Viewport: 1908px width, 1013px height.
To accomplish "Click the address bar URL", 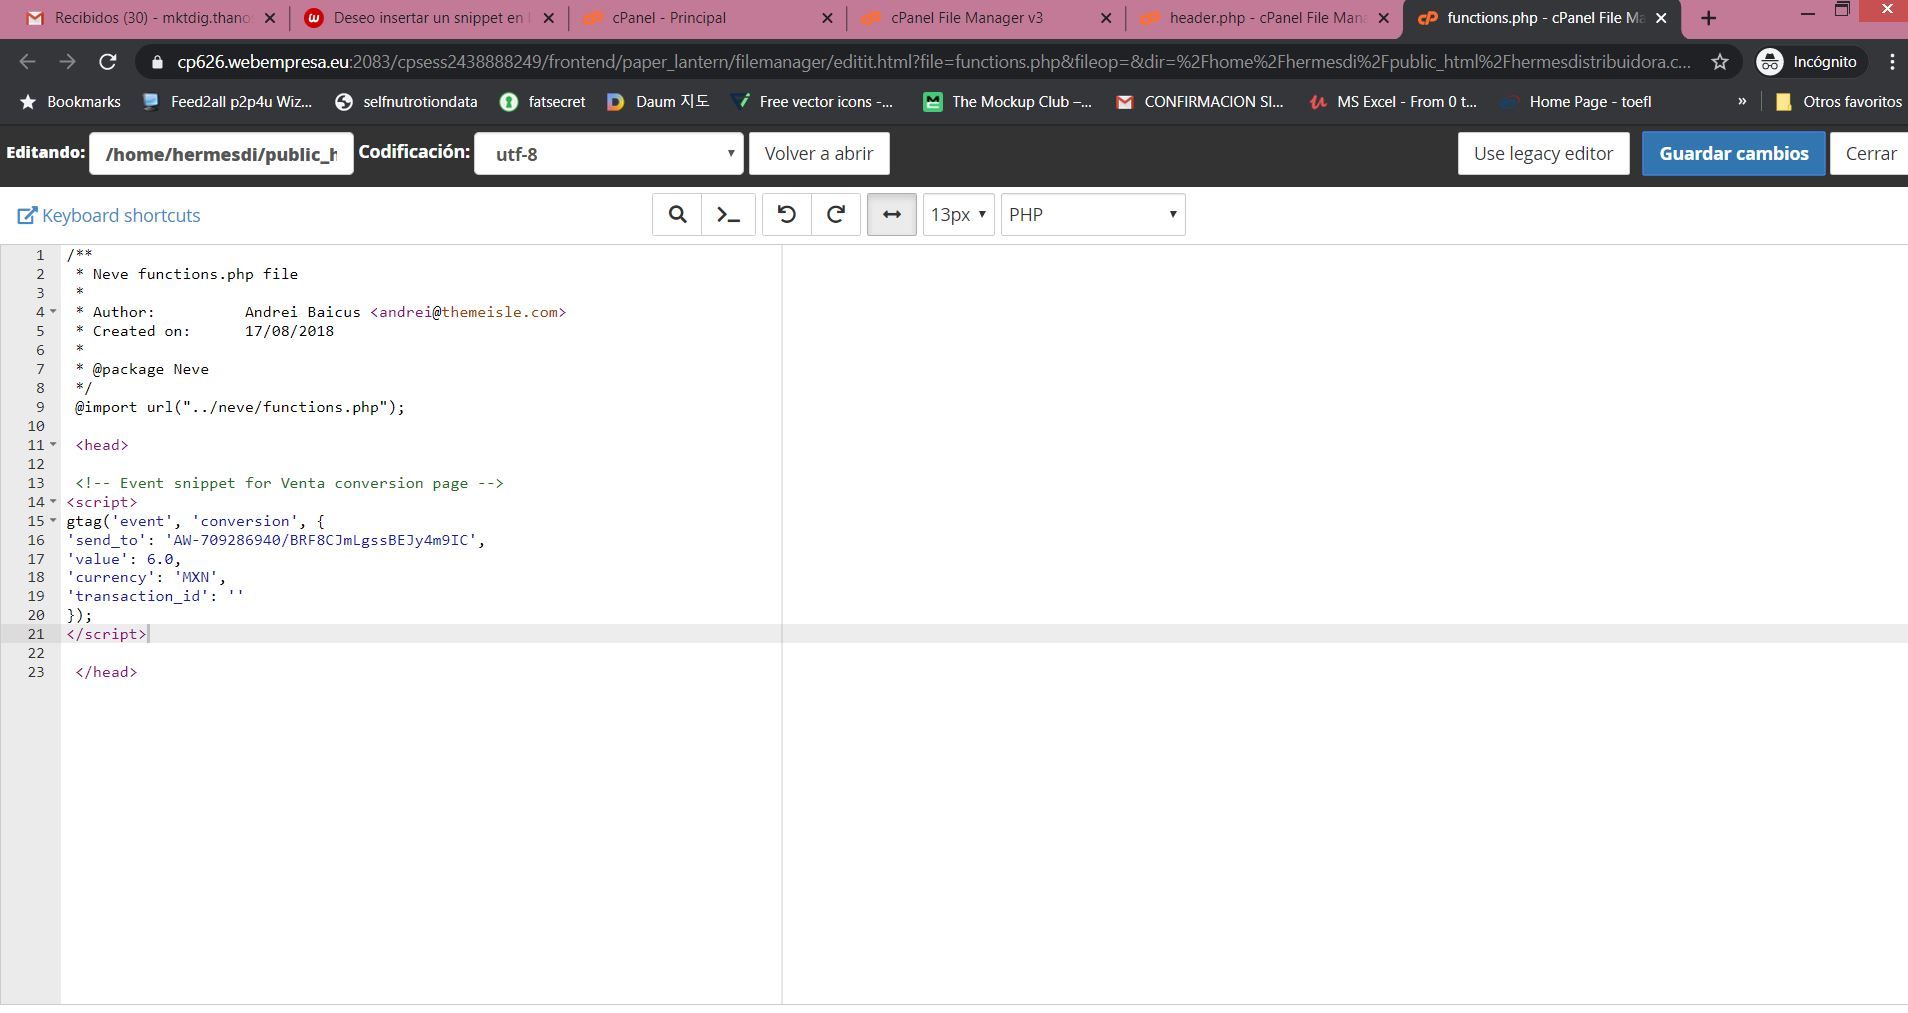I will click(934, 62).
